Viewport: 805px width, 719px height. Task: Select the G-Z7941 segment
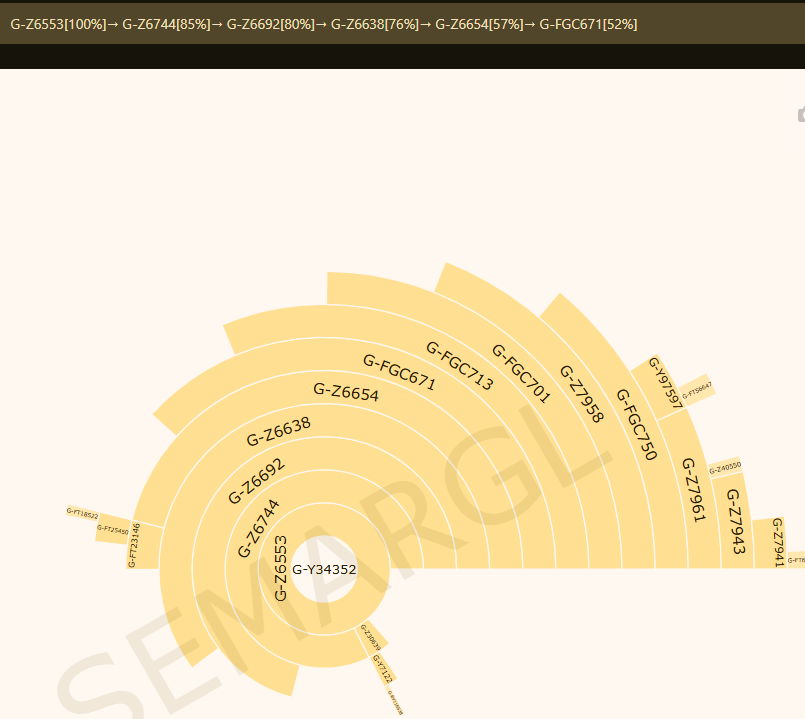778,541
